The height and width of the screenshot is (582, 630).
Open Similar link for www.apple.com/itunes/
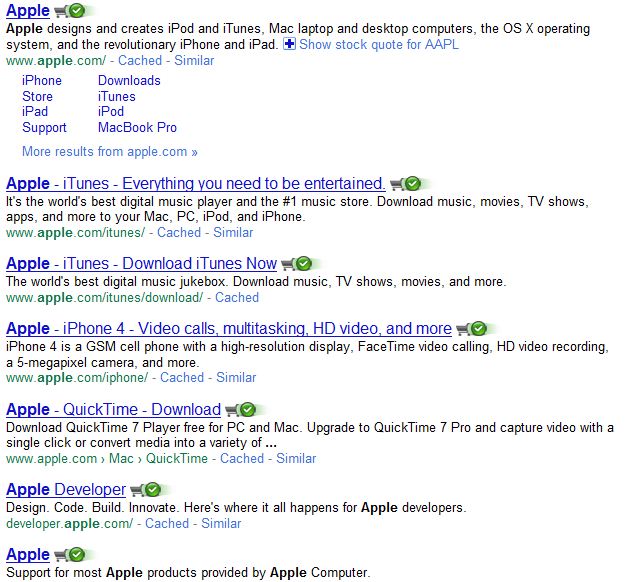click(x=233, y=233)
